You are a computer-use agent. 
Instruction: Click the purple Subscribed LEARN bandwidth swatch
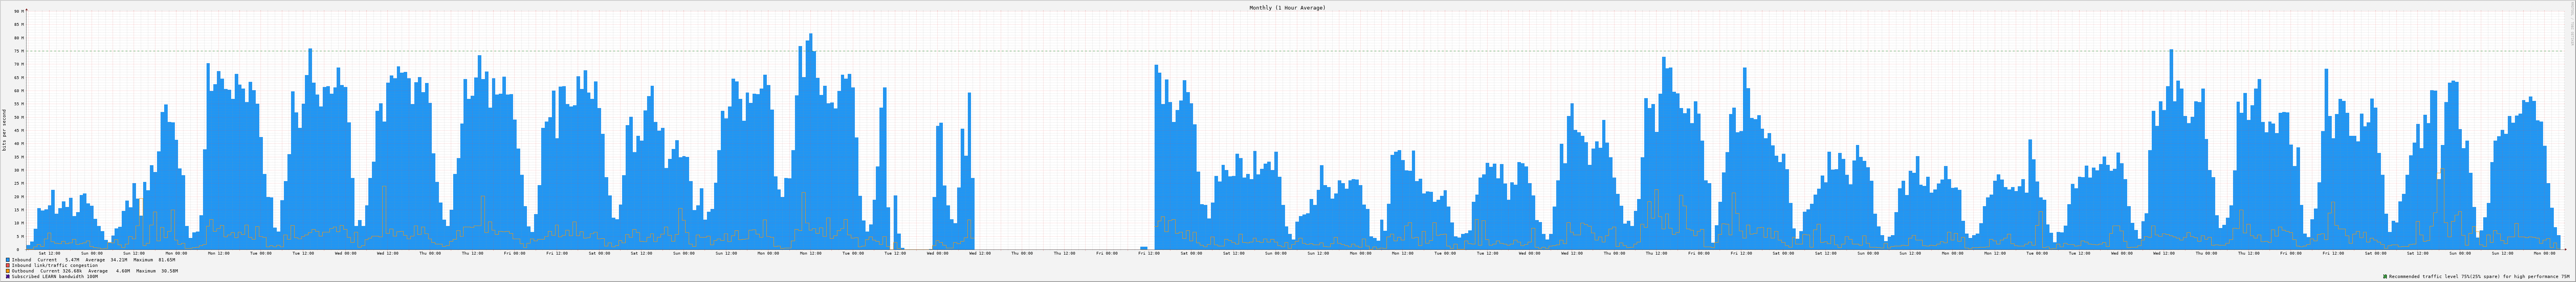click(x=8, y=276)
